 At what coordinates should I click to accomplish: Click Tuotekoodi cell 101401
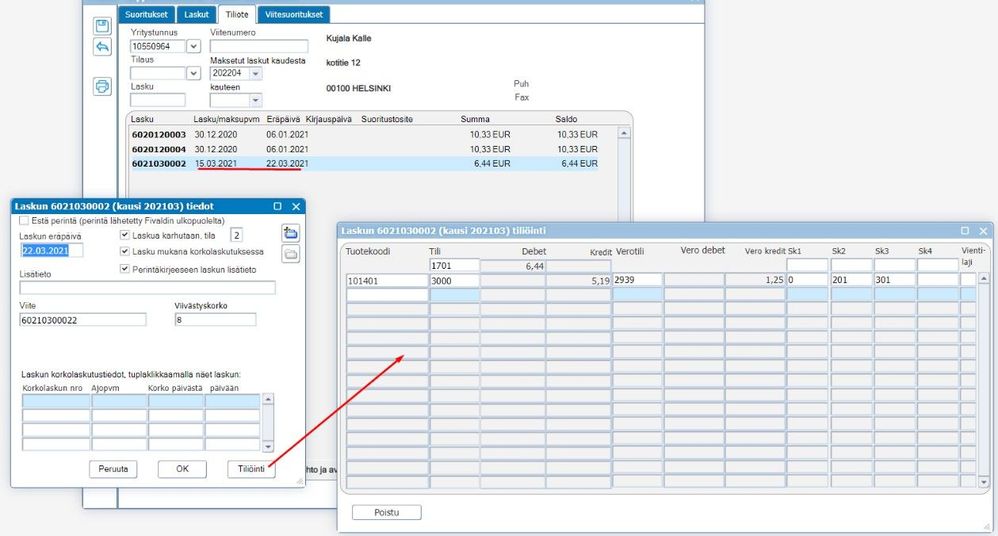coord(387,280)
